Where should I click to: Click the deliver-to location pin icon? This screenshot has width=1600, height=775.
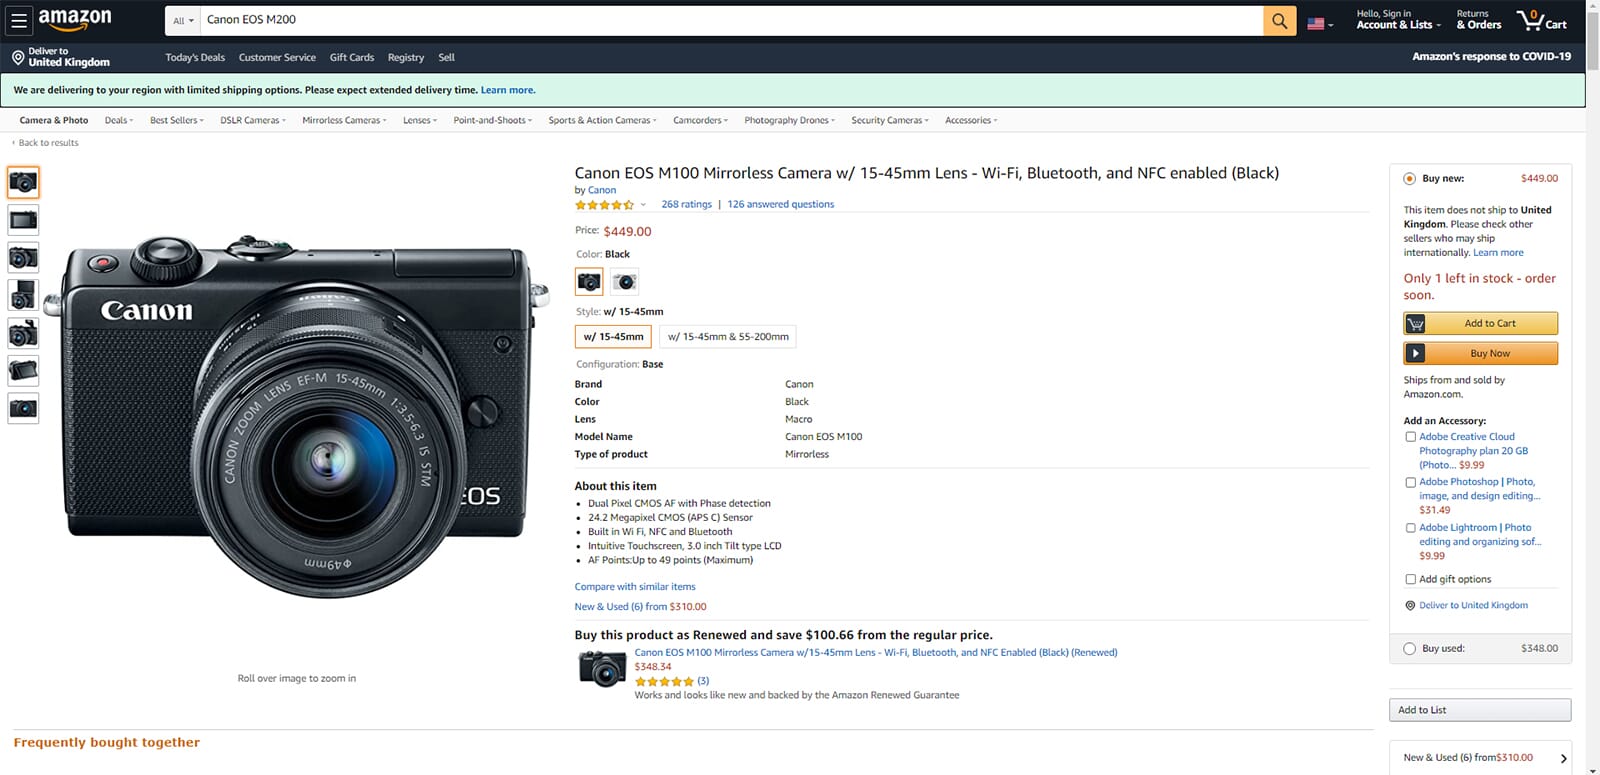pos(18,57)
